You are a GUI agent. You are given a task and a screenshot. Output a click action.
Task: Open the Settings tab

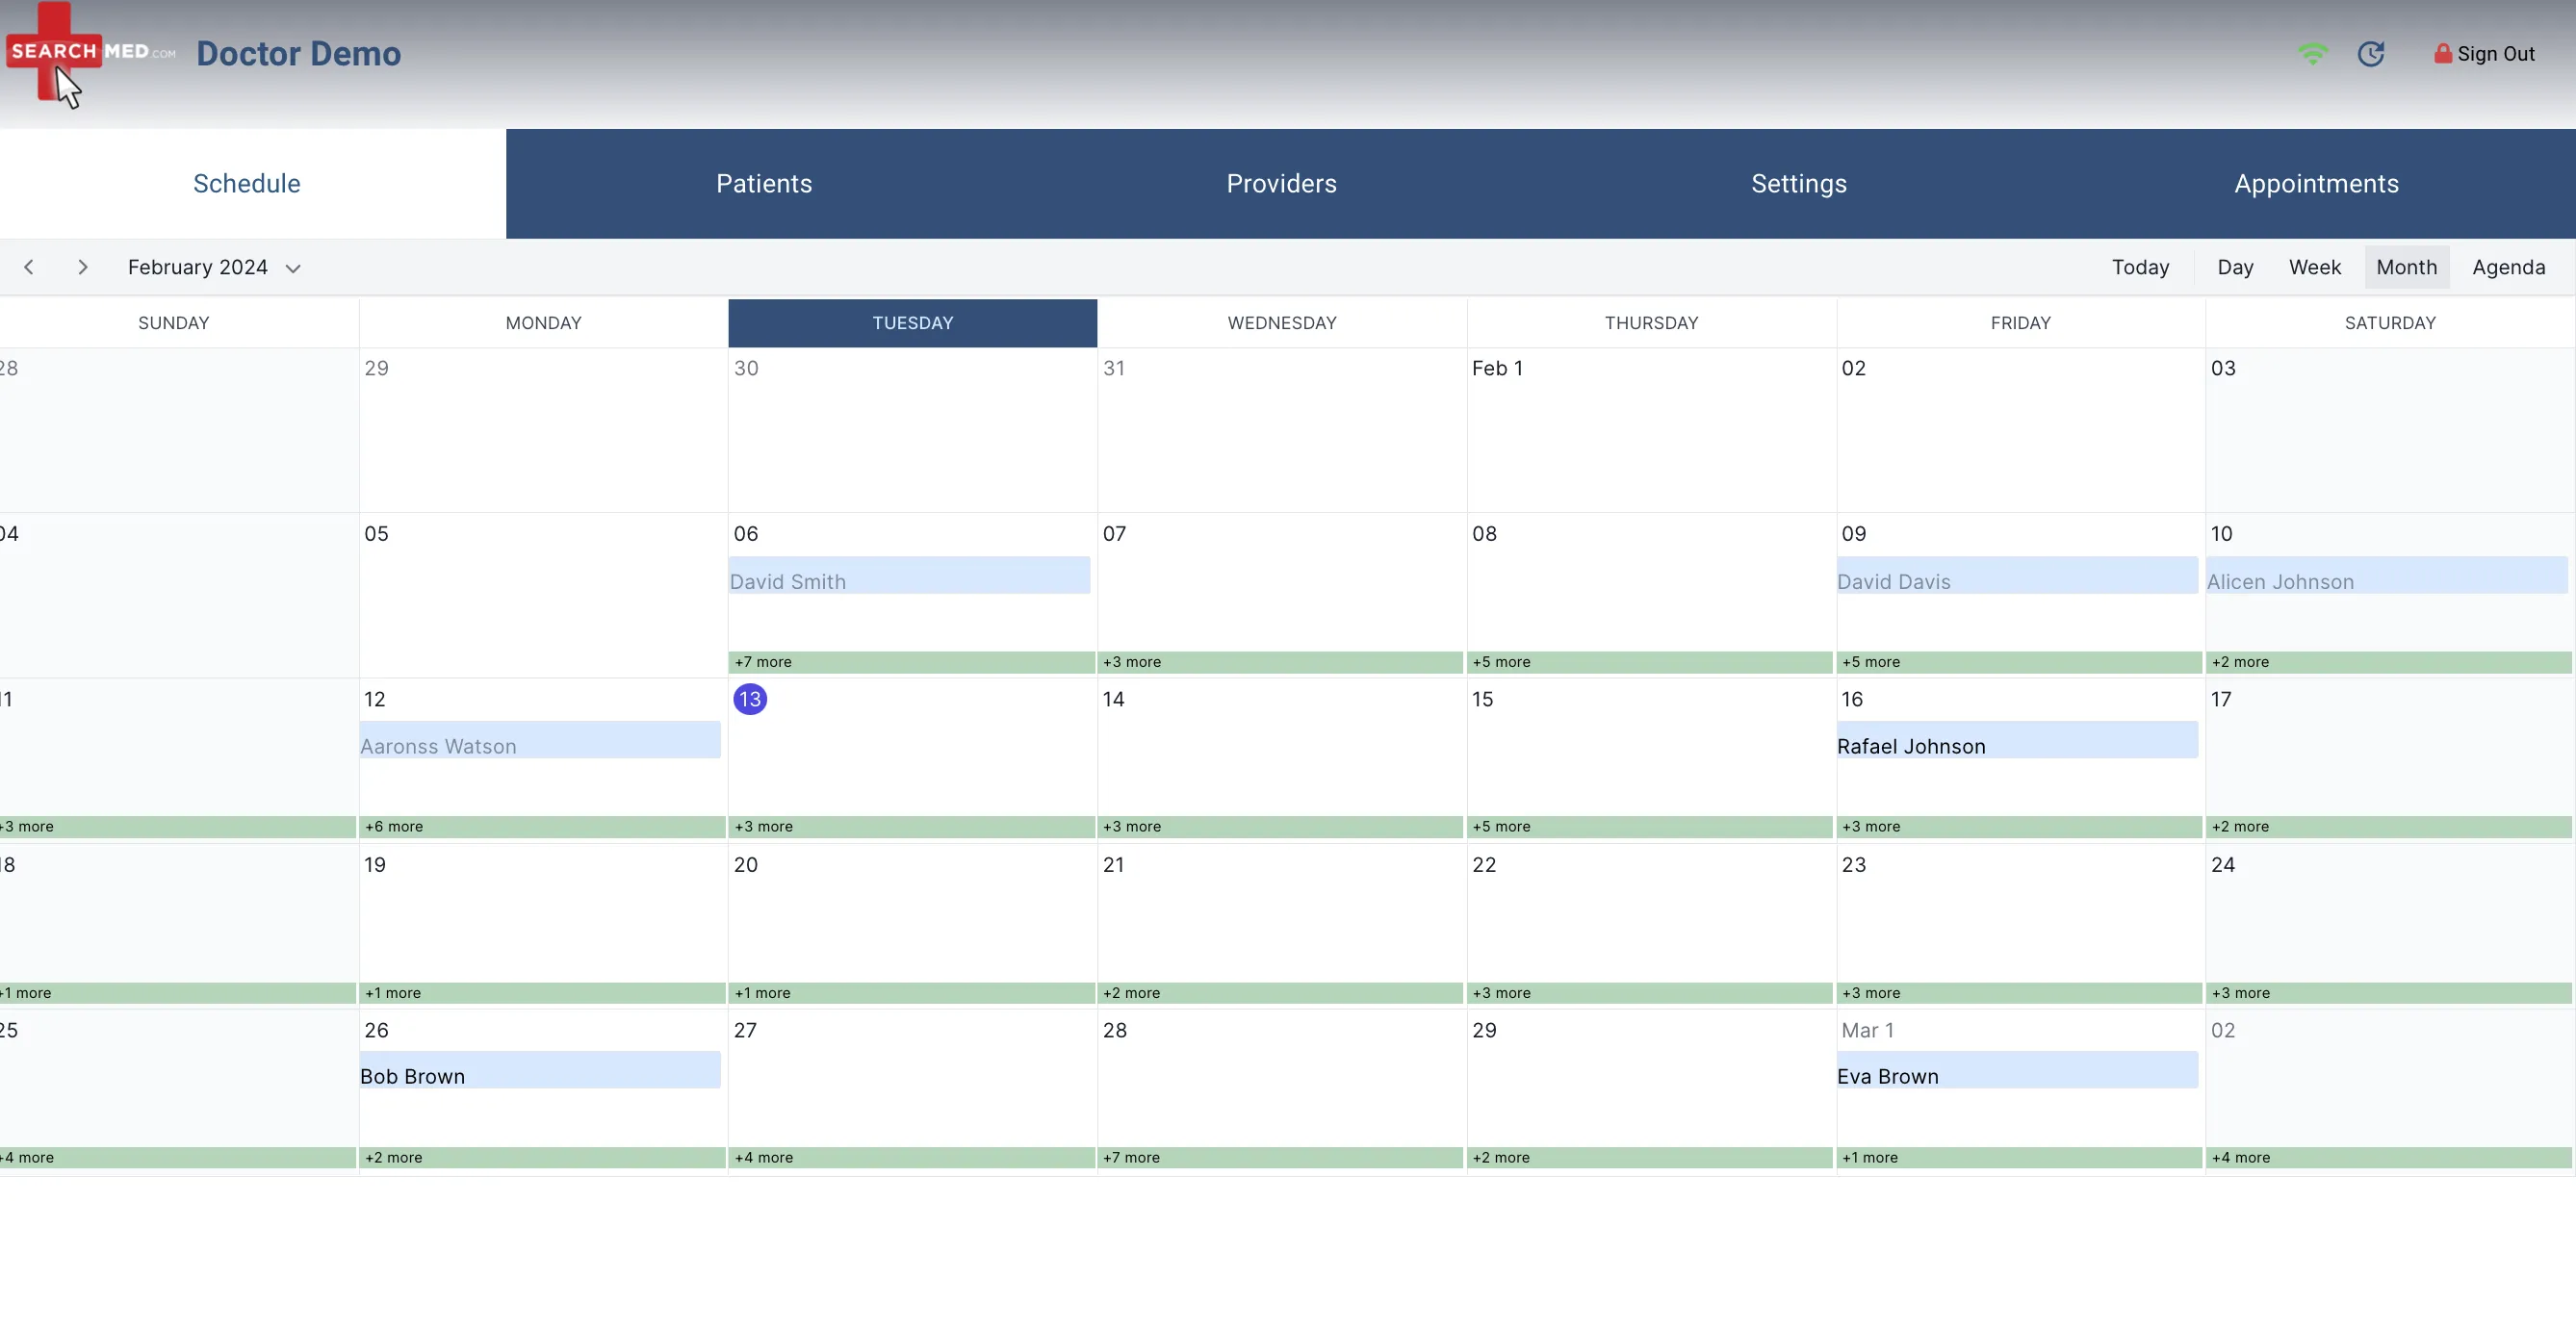pyautogui.click(x=1798, y=183)
